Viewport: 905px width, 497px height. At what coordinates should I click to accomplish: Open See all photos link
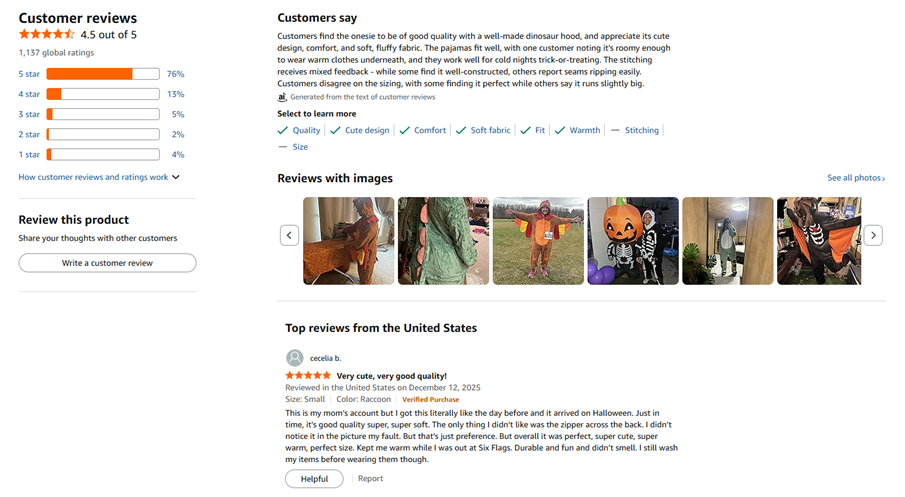coord(855,178)
